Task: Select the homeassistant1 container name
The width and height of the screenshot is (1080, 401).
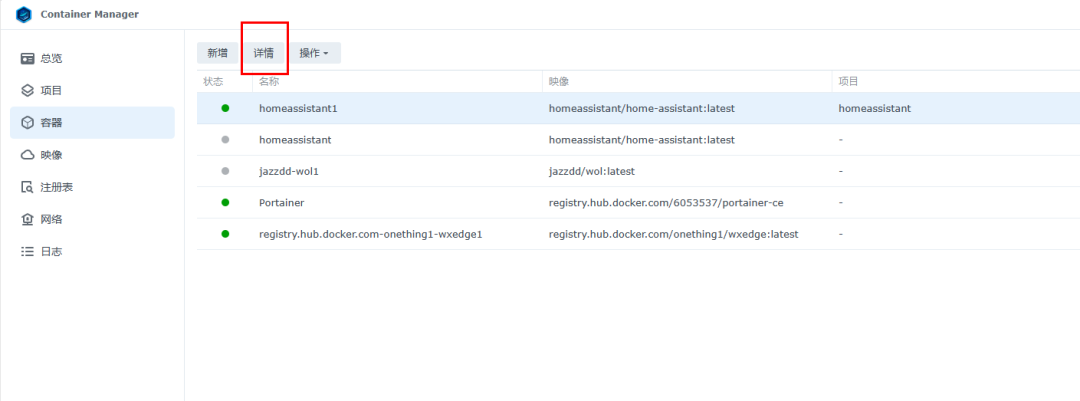Action: [298, 108]
